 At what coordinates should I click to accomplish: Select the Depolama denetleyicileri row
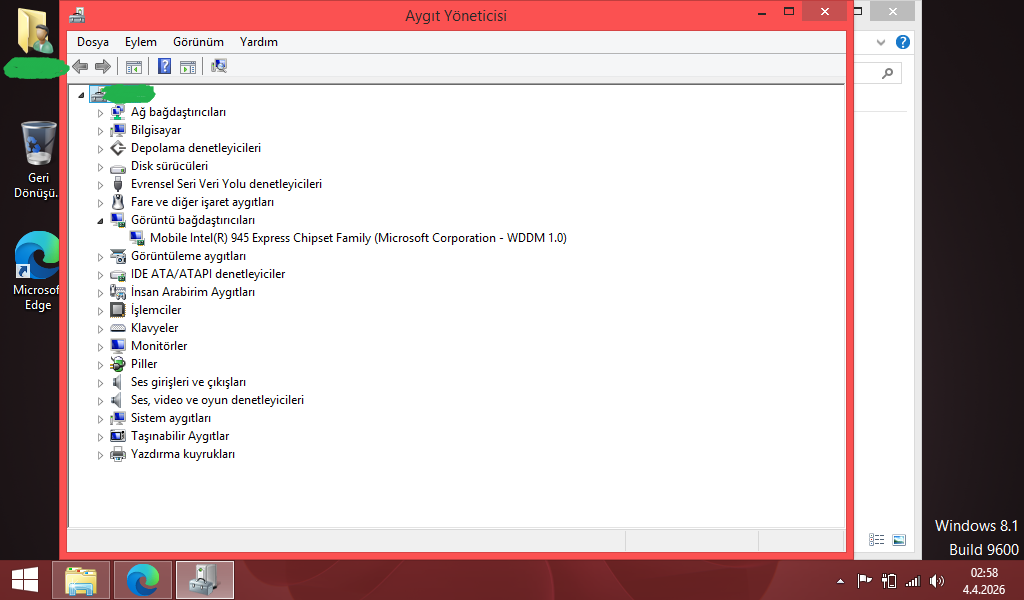(x=195, y=148)
